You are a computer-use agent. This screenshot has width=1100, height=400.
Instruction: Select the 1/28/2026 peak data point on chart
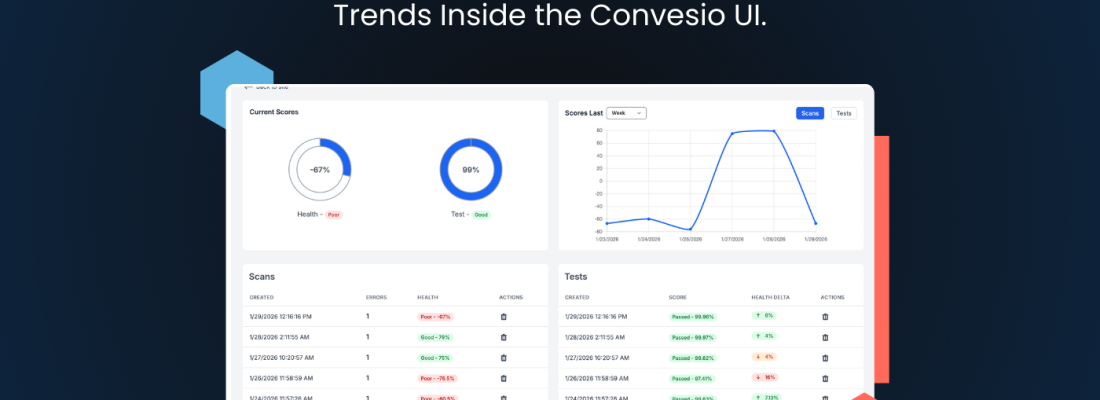(774, 131)
